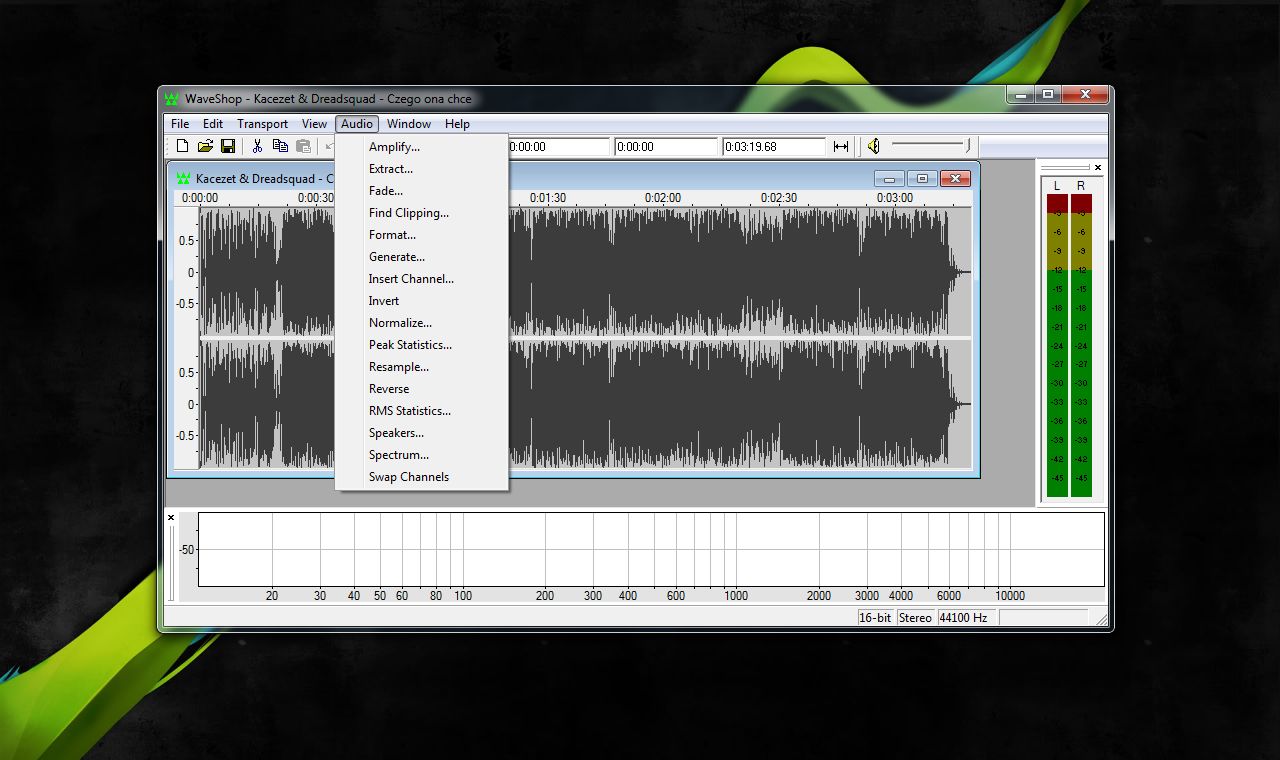Choose Normalize... from the Audio menu
Viewport: 1280px width, 760px height.
[422, 323]
